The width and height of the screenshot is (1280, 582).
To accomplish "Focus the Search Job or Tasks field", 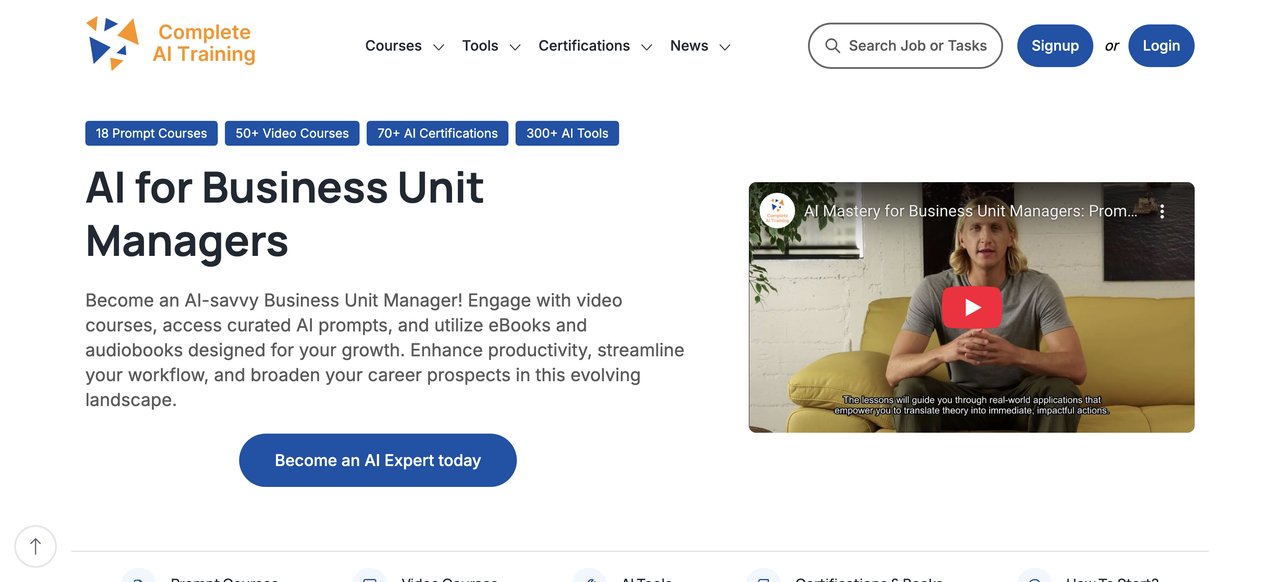I will pos(905,46).
